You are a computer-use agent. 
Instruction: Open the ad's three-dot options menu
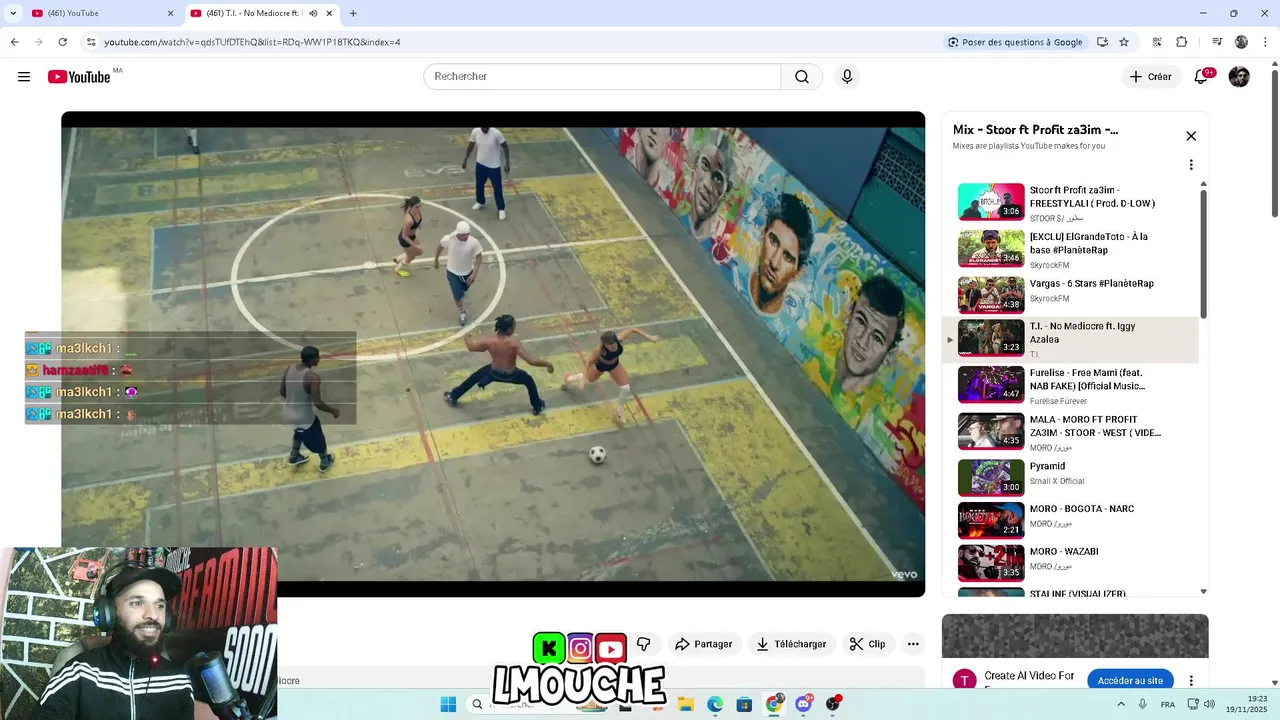[1191, 681]
